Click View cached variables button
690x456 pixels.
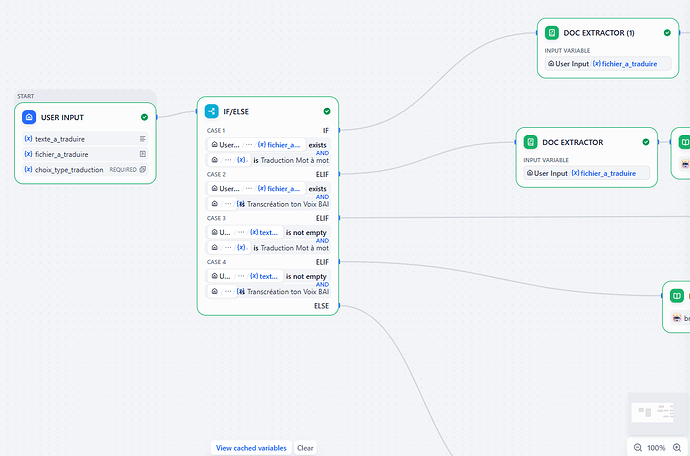(251, 448)
